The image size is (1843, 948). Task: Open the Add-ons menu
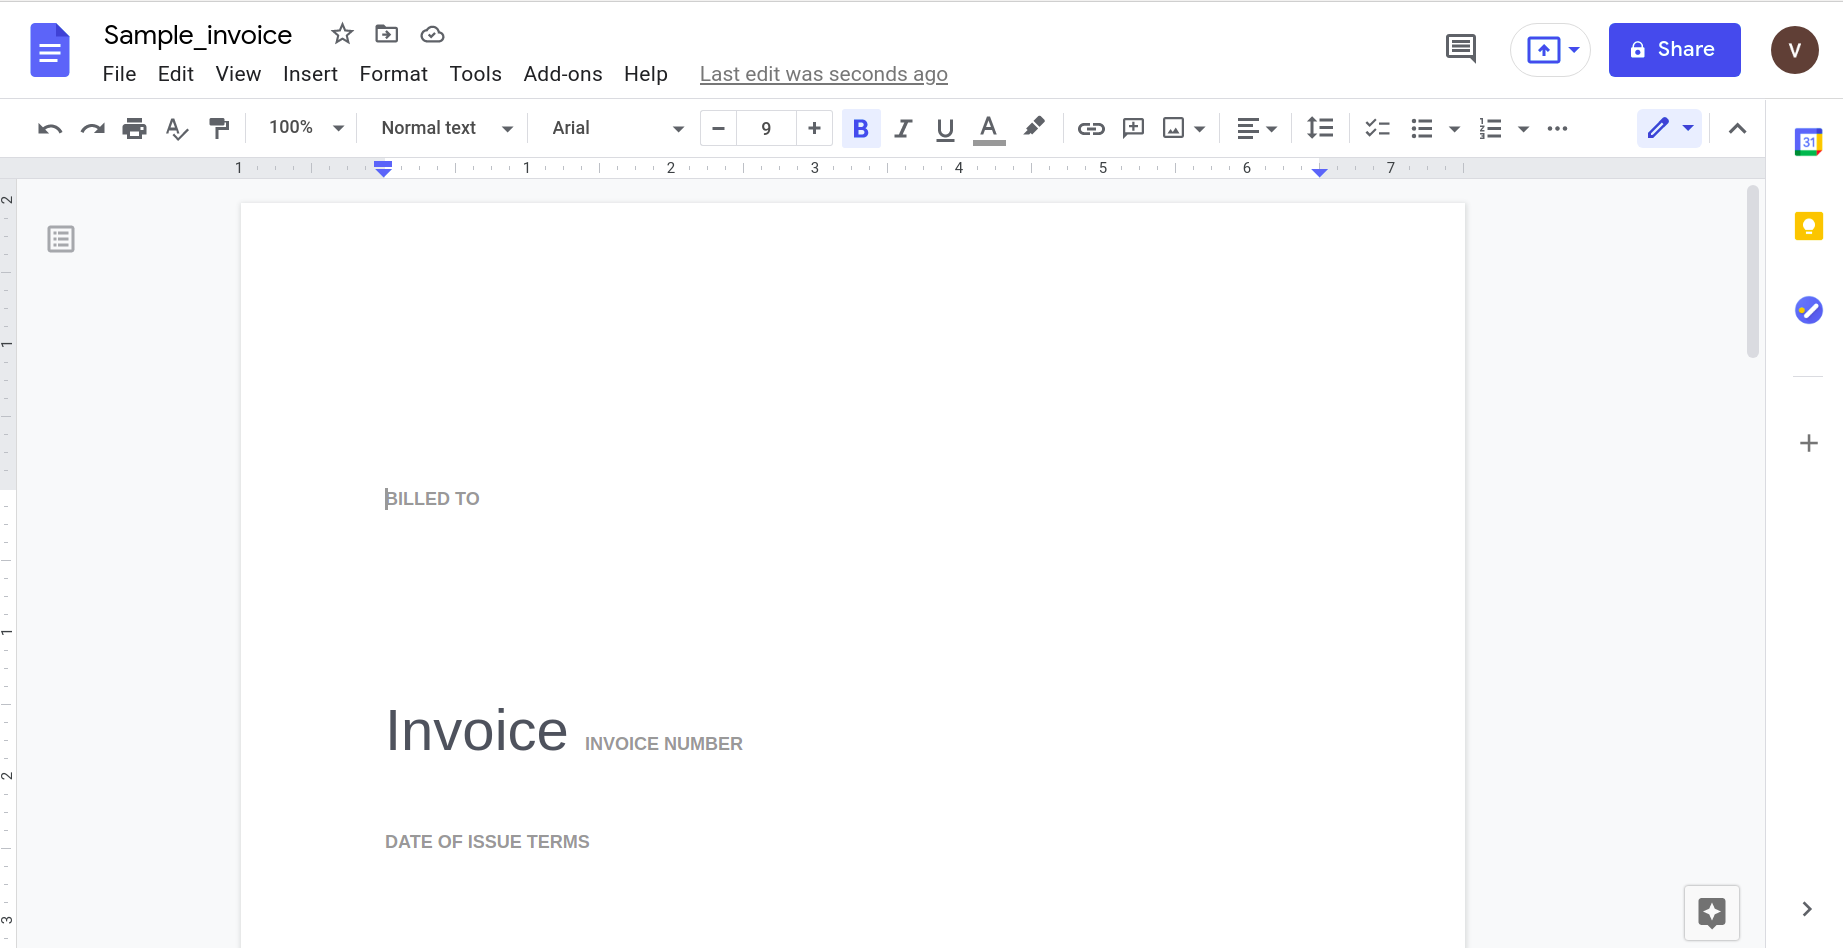point(563,73)
